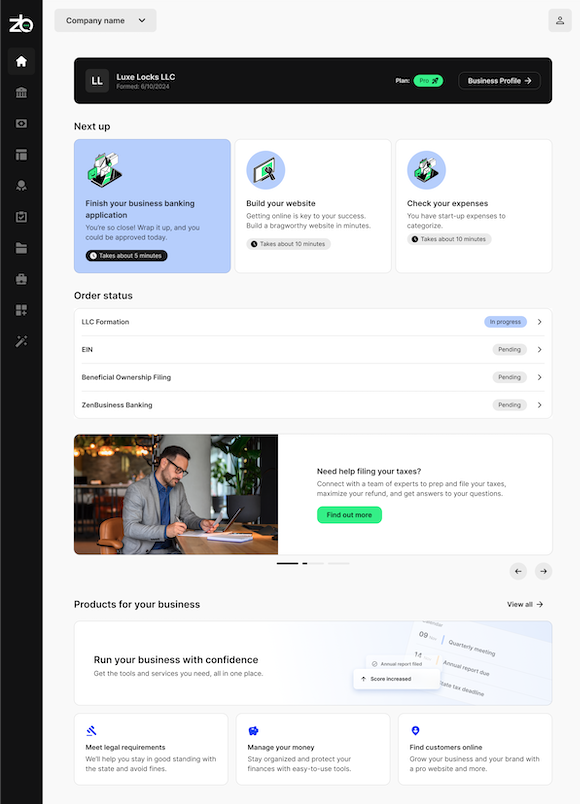The height and width of the screenshot is (804, 580).
Task: Click the Build your website illustration icon
Action: (266, 170)
